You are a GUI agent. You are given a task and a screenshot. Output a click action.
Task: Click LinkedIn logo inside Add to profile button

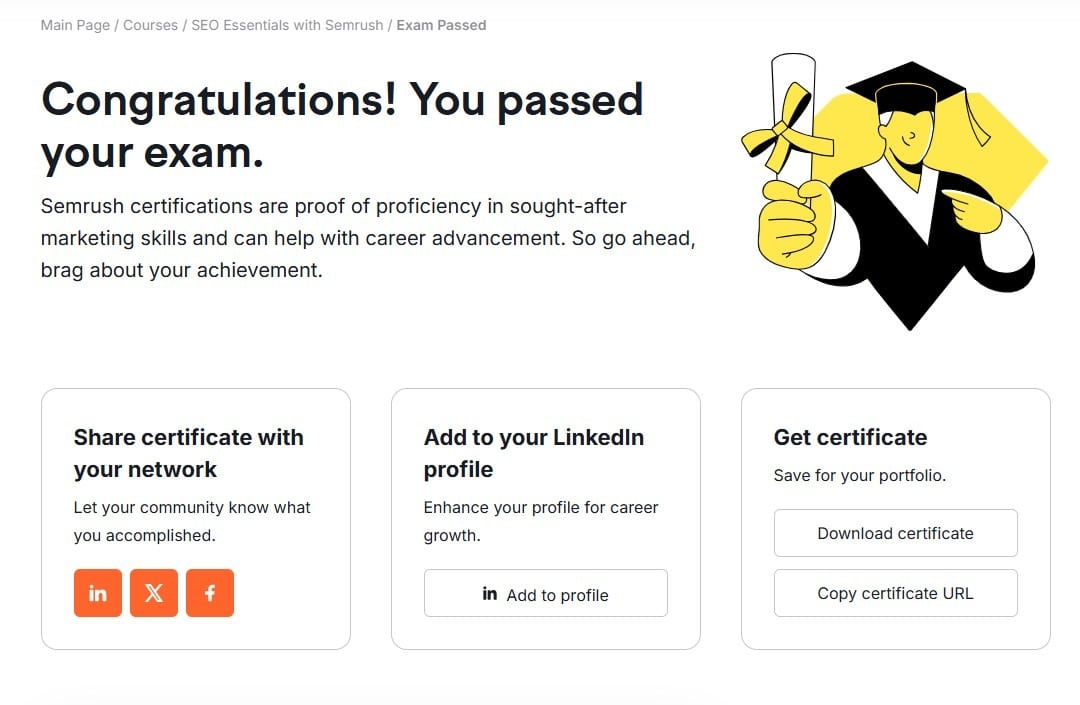(490, 594)
